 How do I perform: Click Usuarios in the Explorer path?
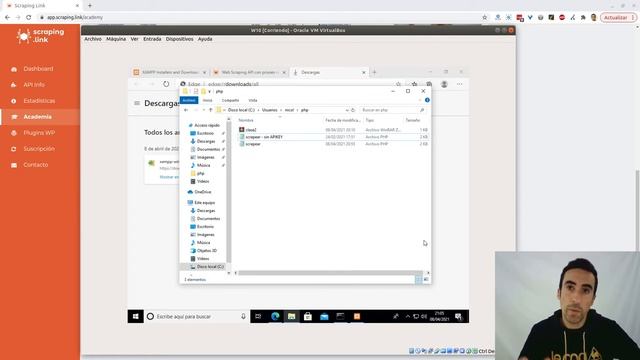[269, 110]
